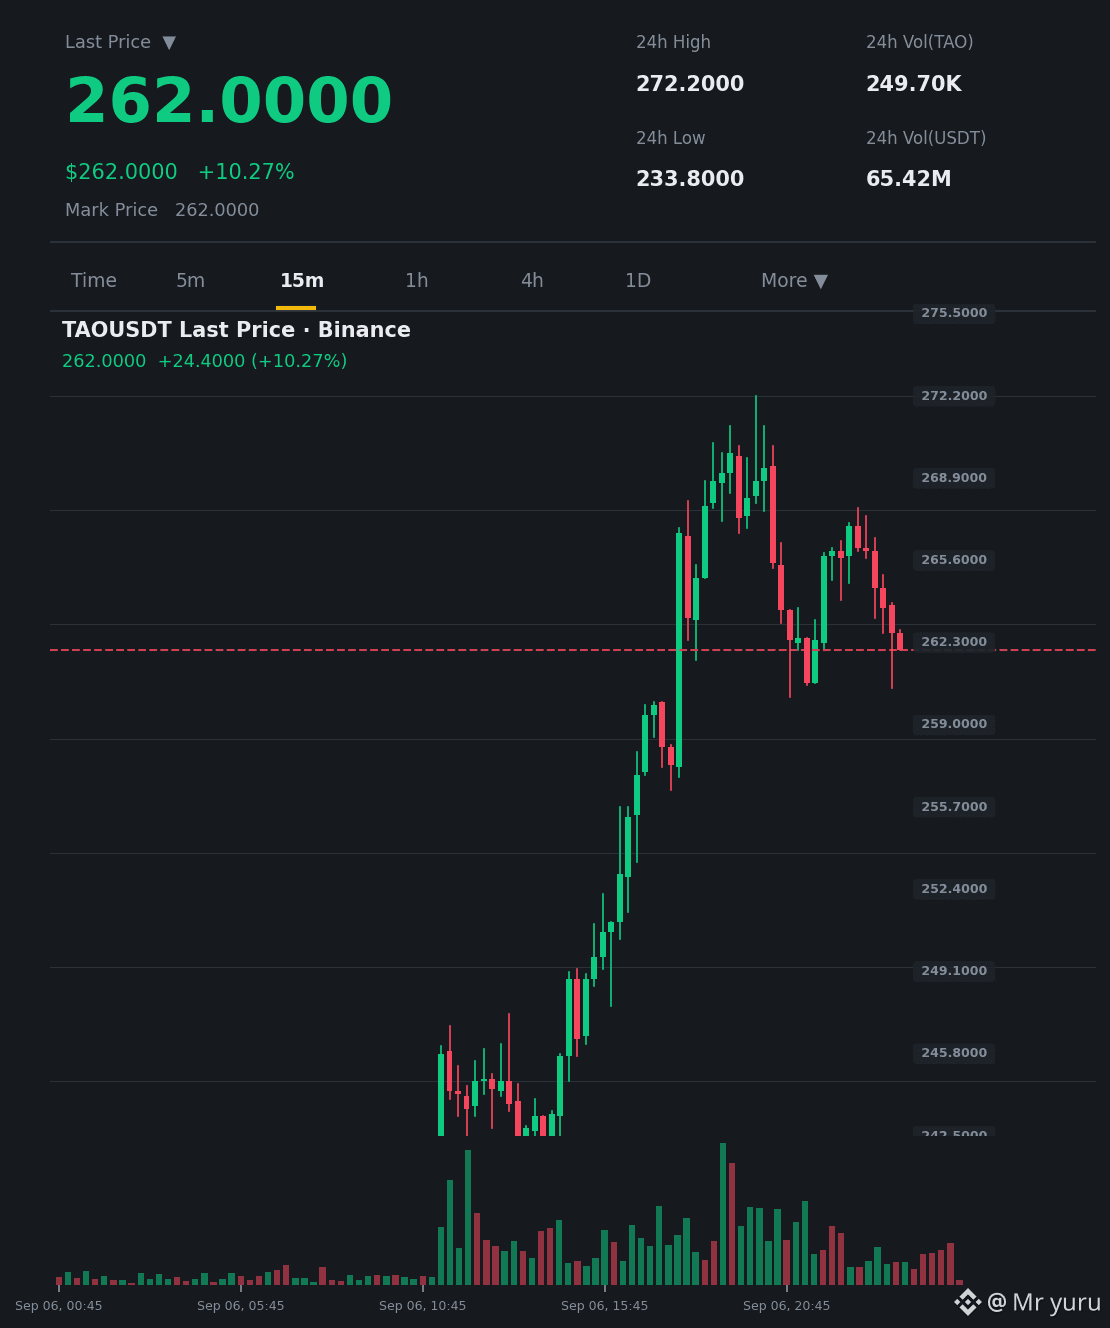Viewport: 1110px width, 1328px height.
Task: Expand the More timeframes menu
Action: [794, 281]
